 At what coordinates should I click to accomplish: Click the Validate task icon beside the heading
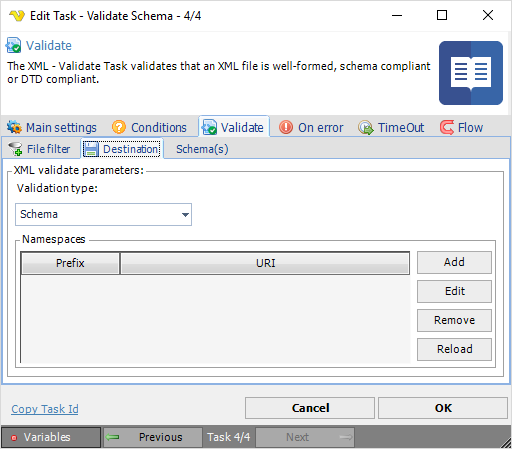[13, 45]
